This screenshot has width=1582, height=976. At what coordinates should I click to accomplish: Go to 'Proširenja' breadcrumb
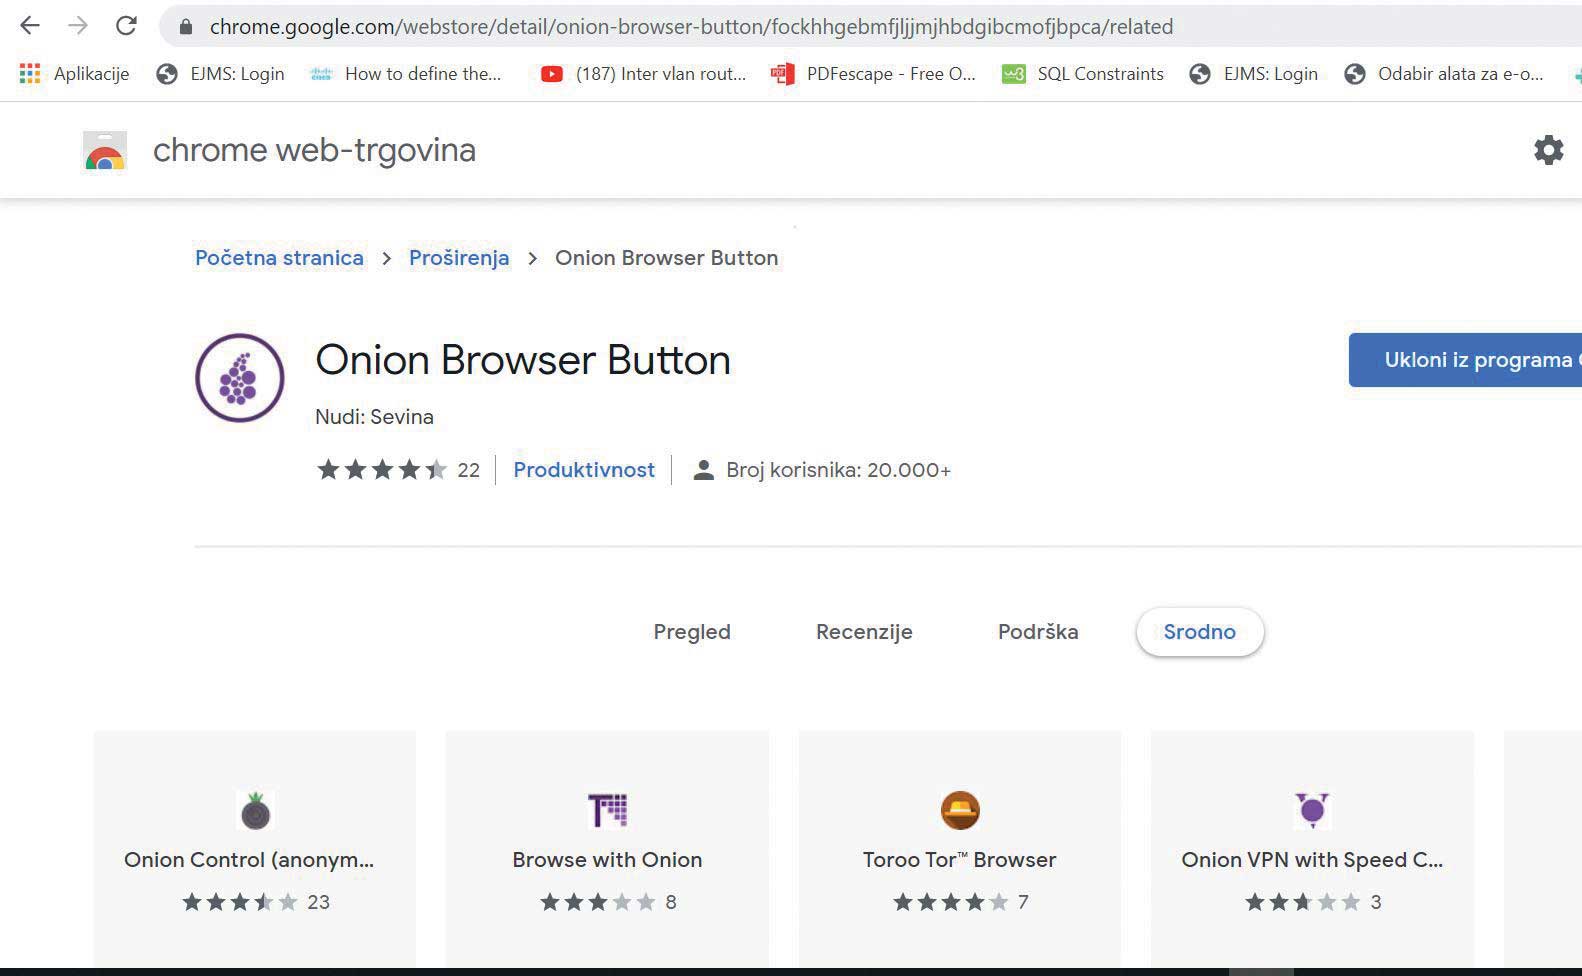pos(459,258)
